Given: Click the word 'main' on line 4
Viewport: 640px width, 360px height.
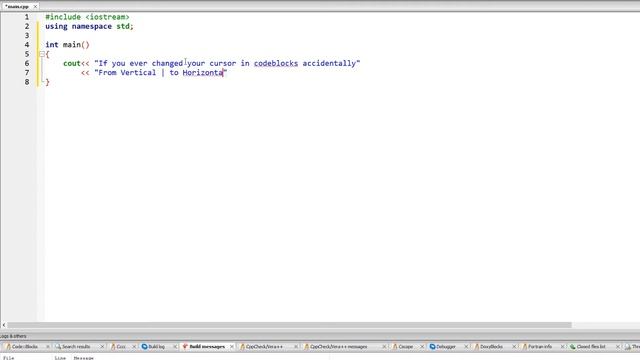Looking at the screenshot, I should pyautogui.click(x=71, y=45).
